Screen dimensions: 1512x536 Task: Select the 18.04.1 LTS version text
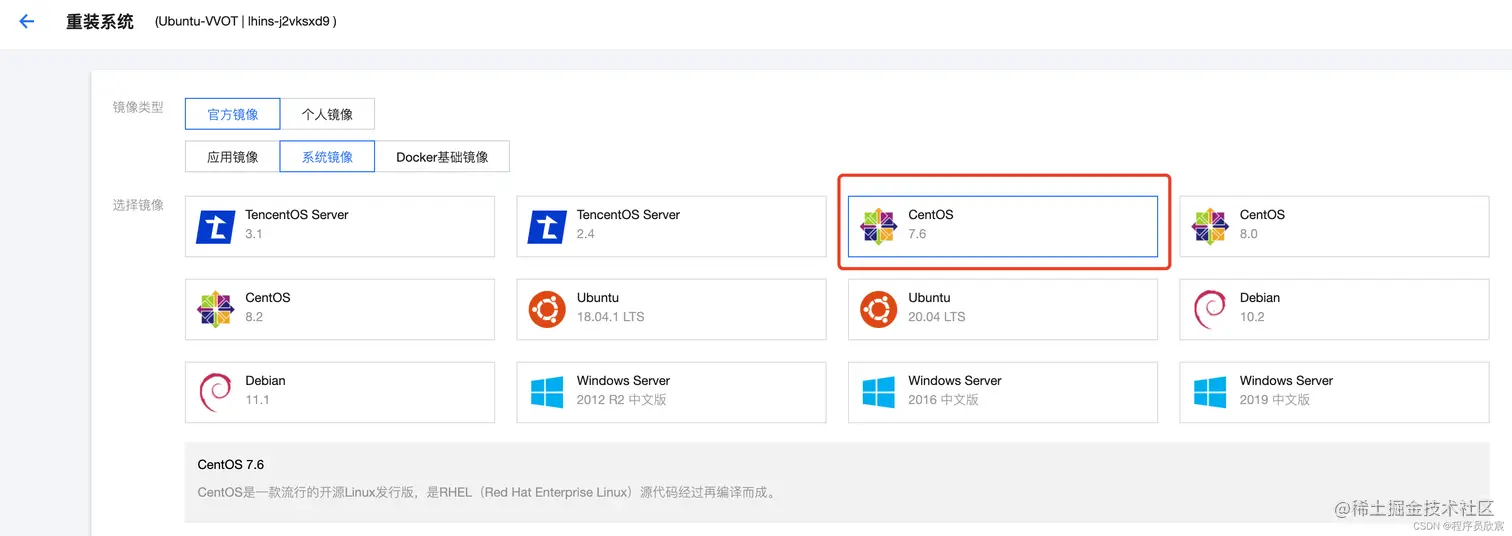point(611,317)
